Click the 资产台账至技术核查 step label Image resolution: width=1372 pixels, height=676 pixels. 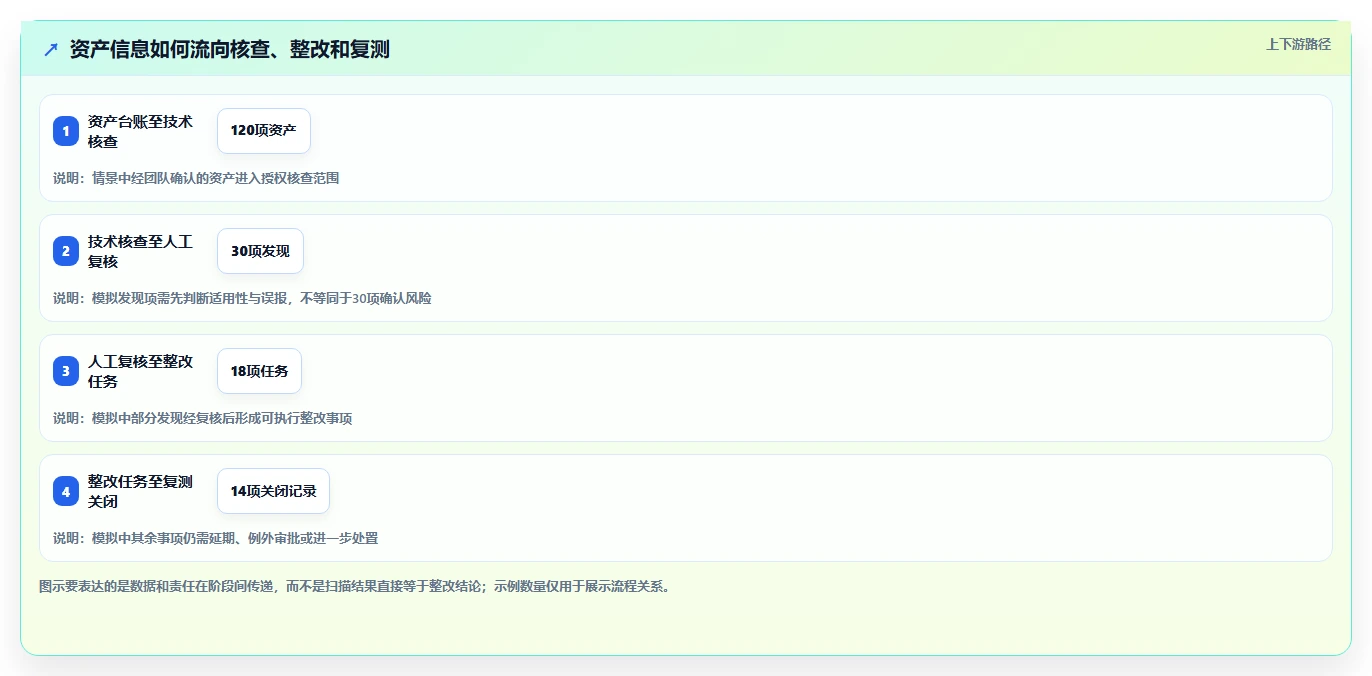pos(141,131)
